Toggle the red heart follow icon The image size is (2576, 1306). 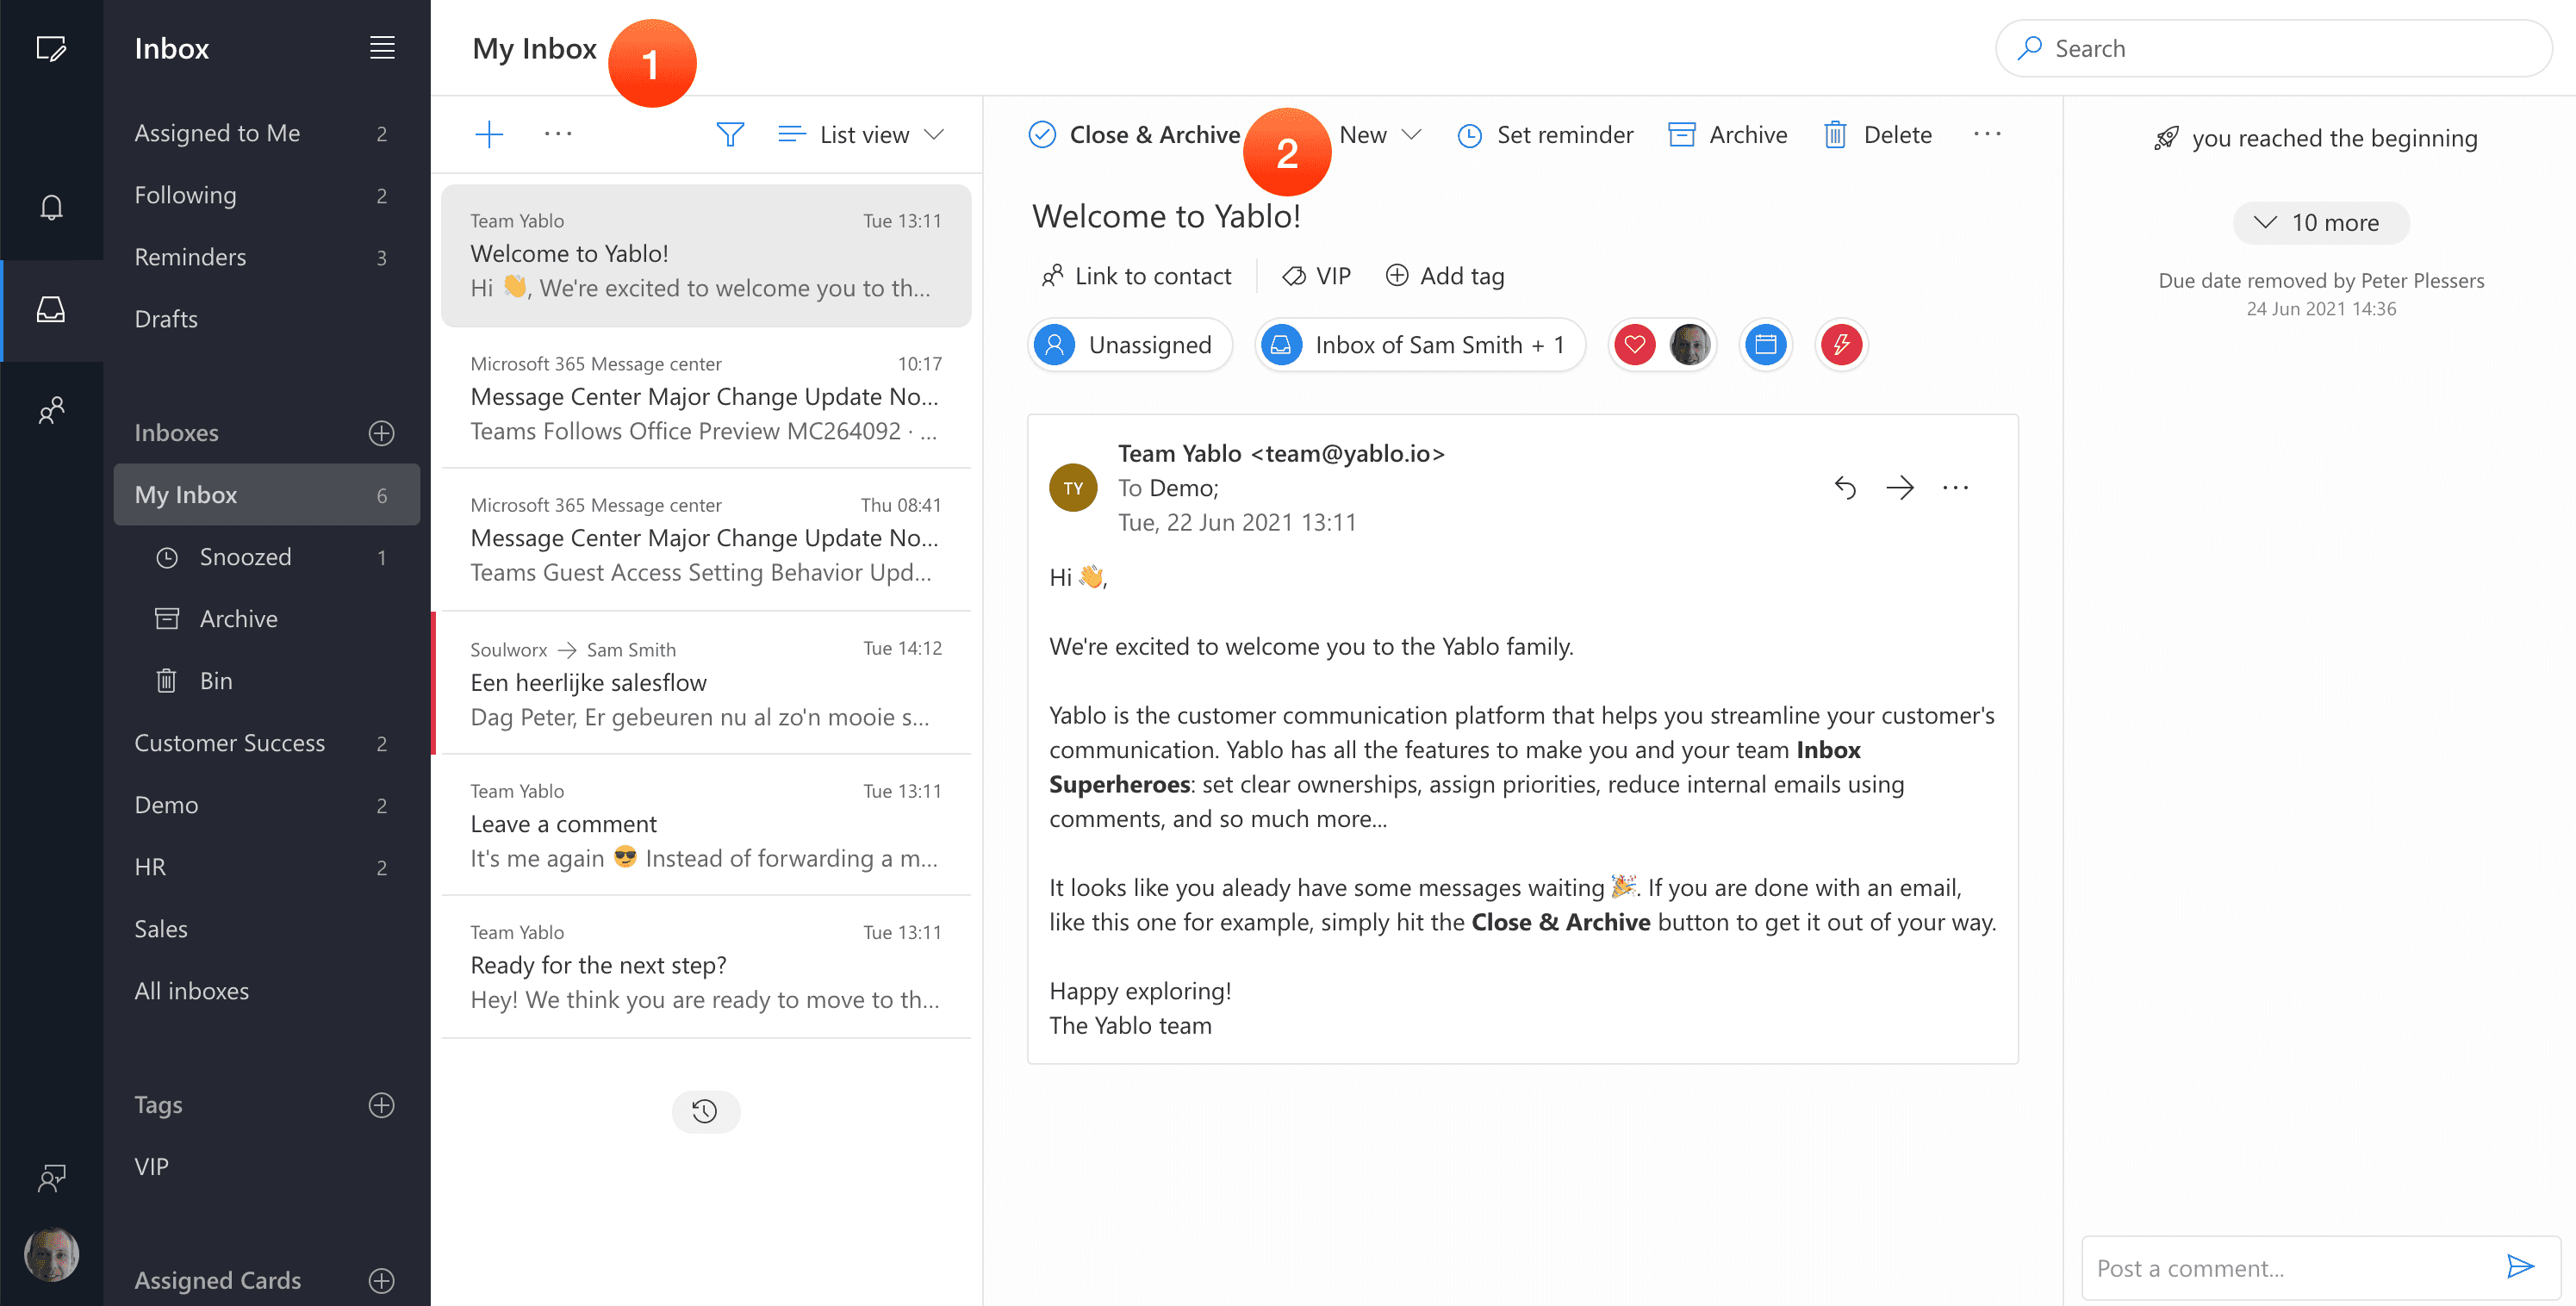(1635, 345)
